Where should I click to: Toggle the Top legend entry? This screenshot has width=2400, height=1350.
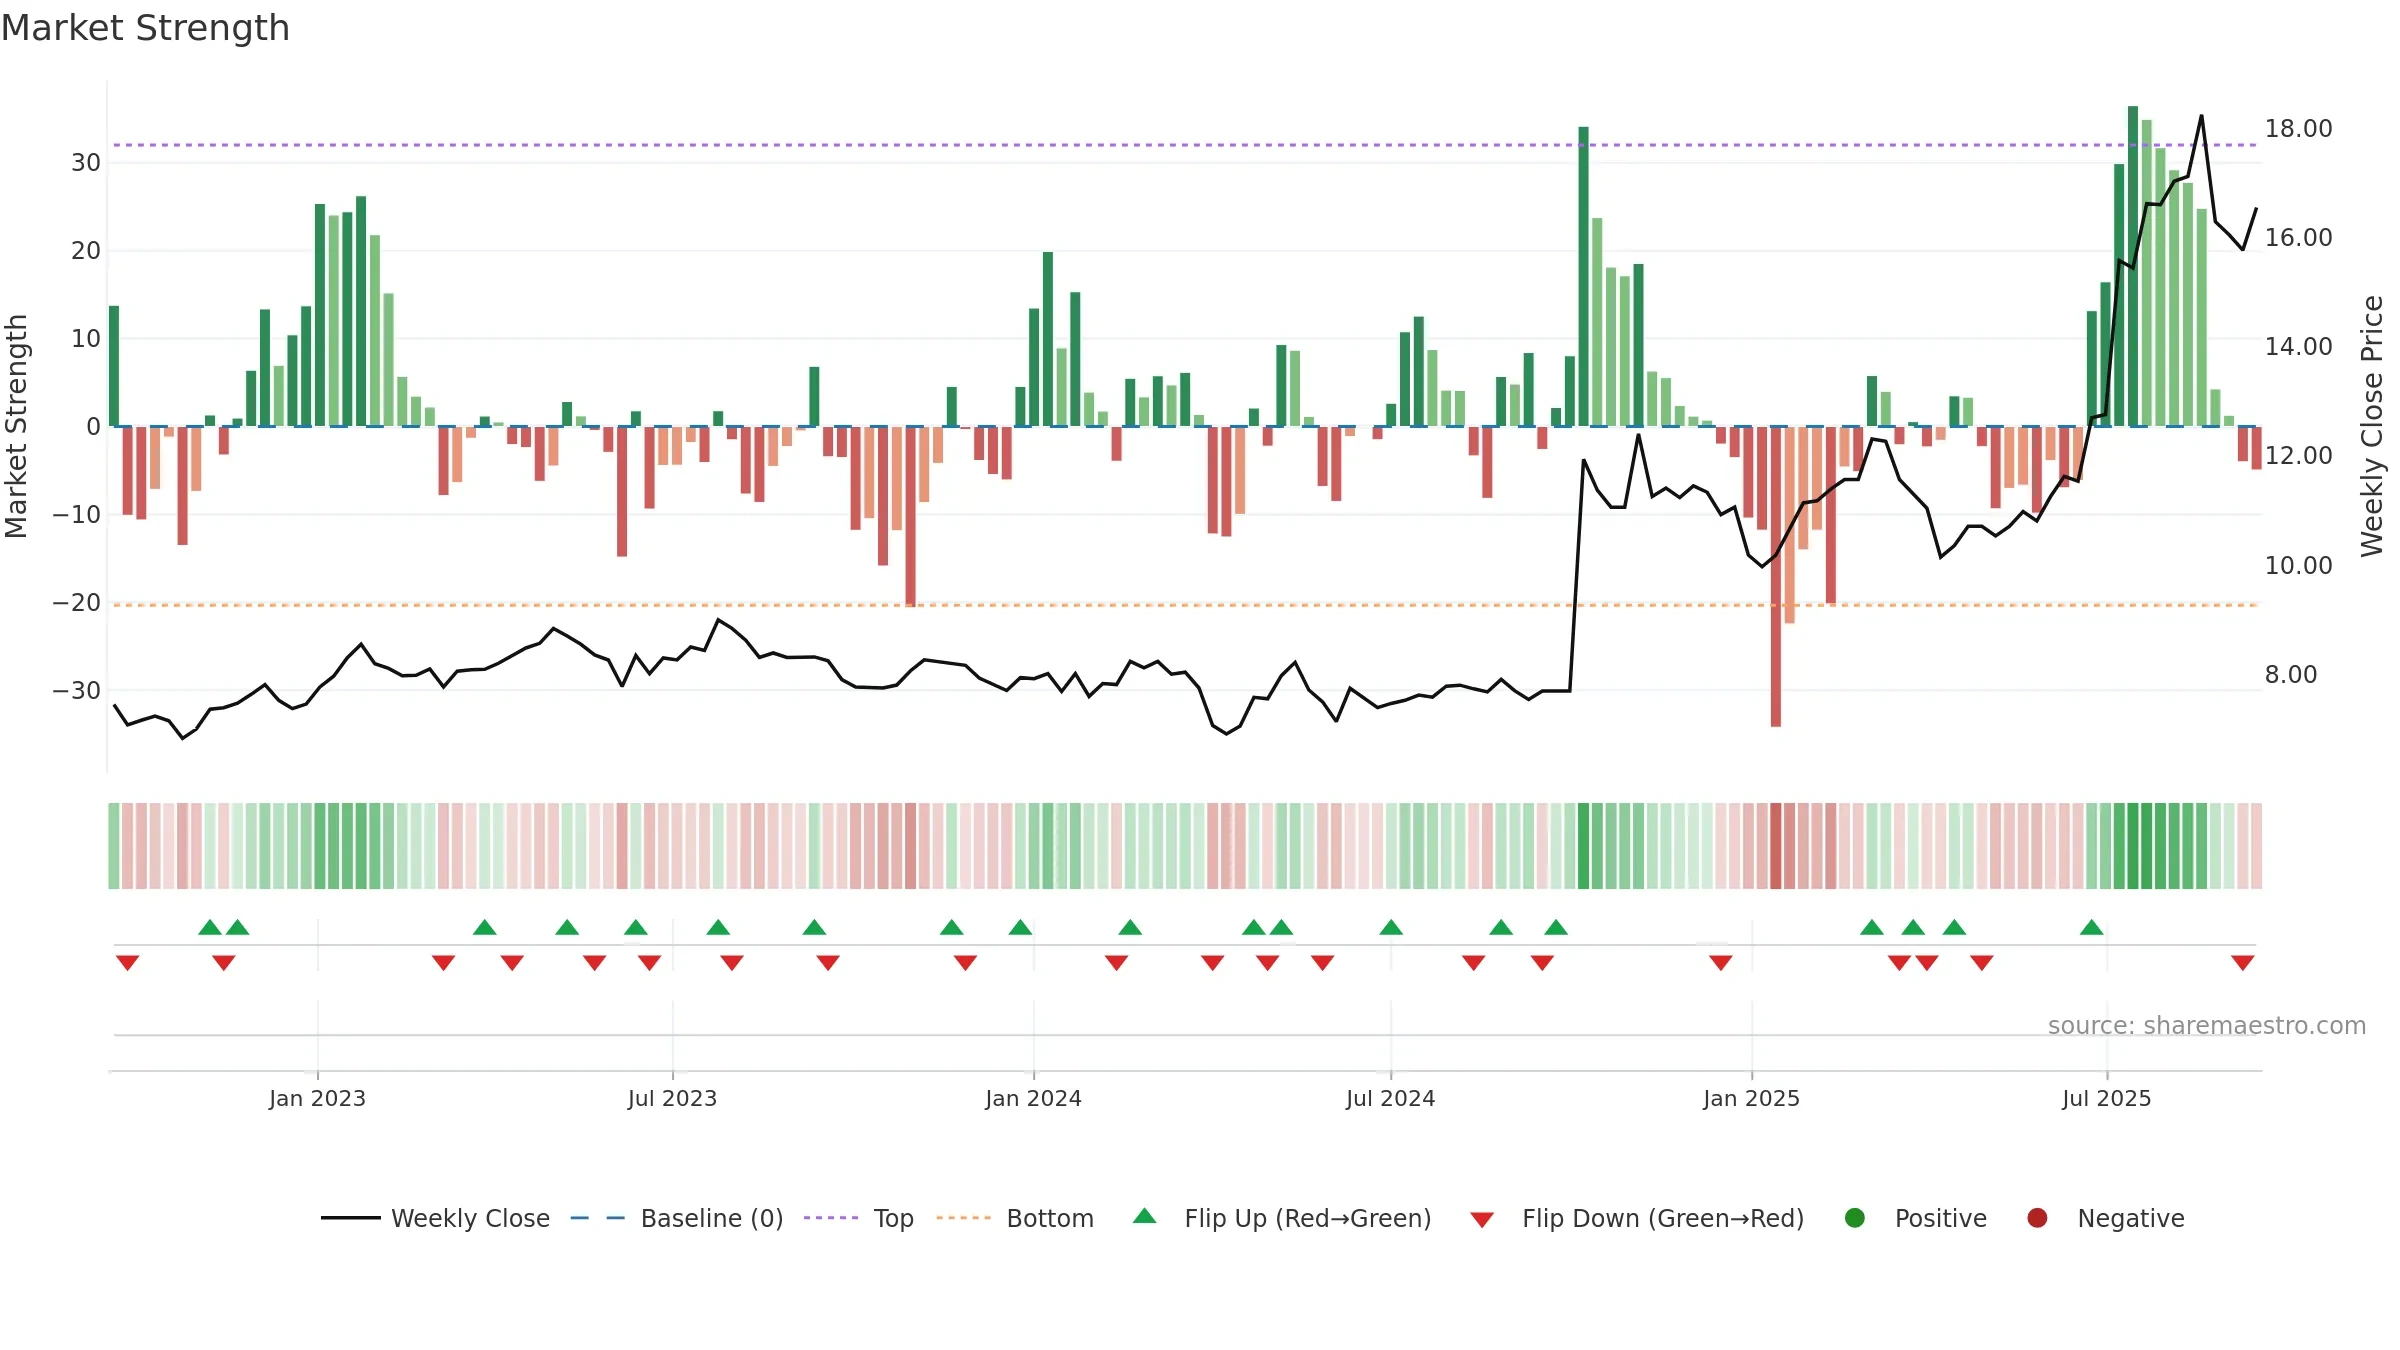tap(859, 1218)
